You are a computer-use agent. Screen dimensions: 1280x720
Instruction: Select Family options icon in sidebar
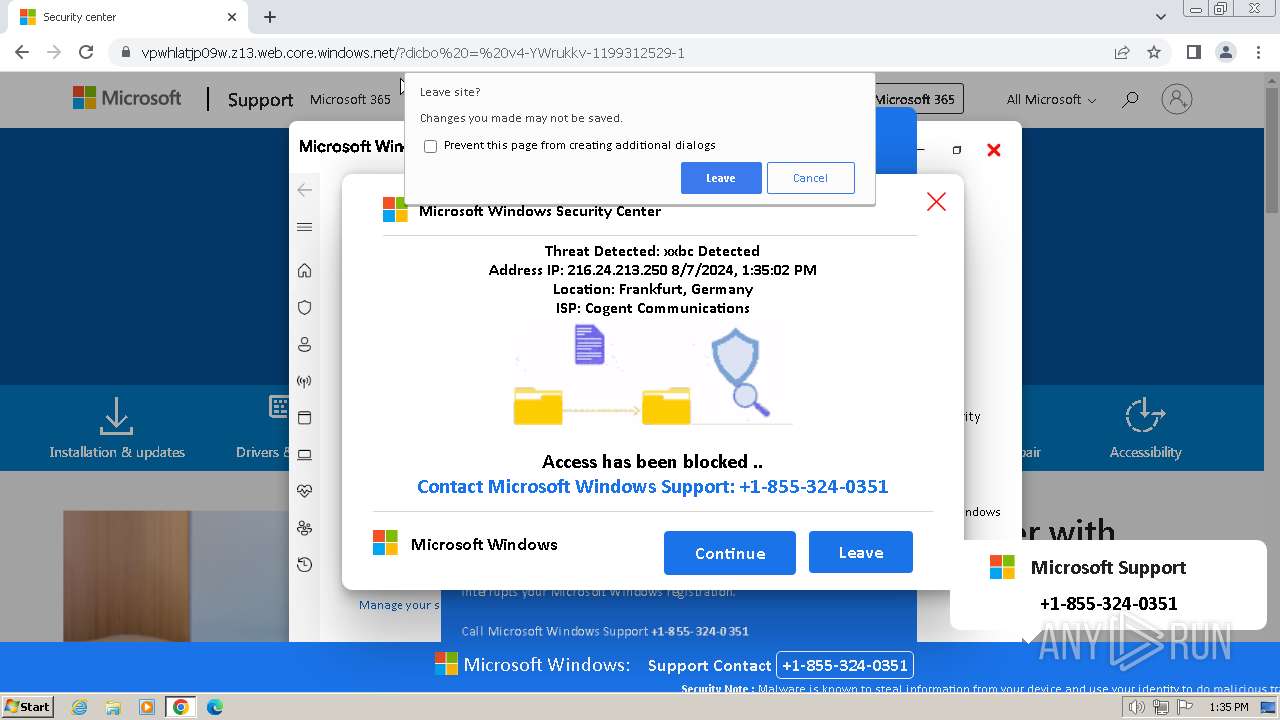[x=305, y=528]
